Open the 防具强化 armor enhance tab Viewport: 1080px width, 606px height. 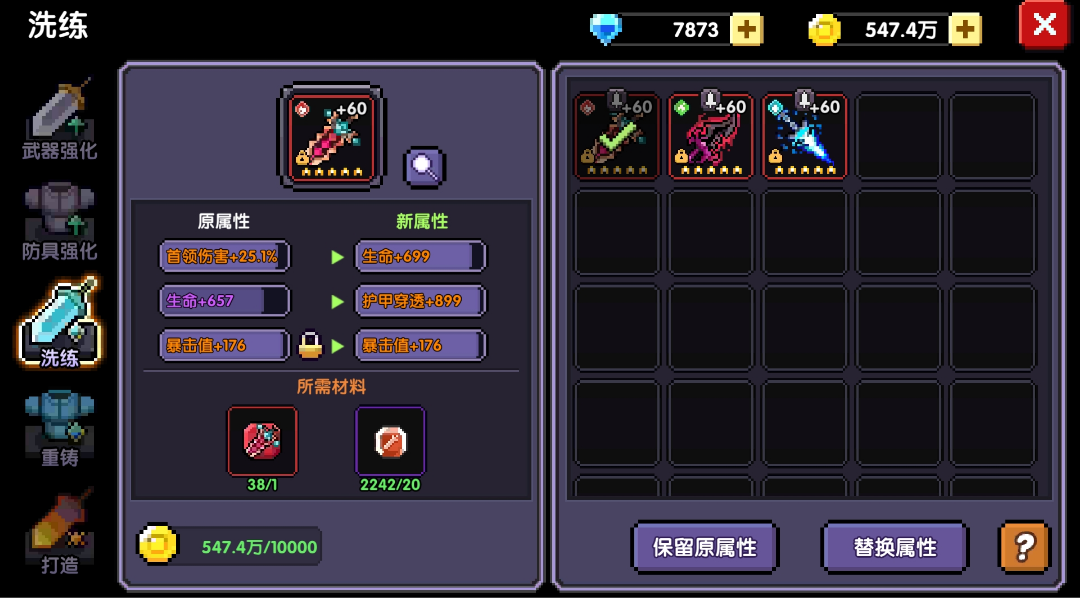click(x=59, y=222)
